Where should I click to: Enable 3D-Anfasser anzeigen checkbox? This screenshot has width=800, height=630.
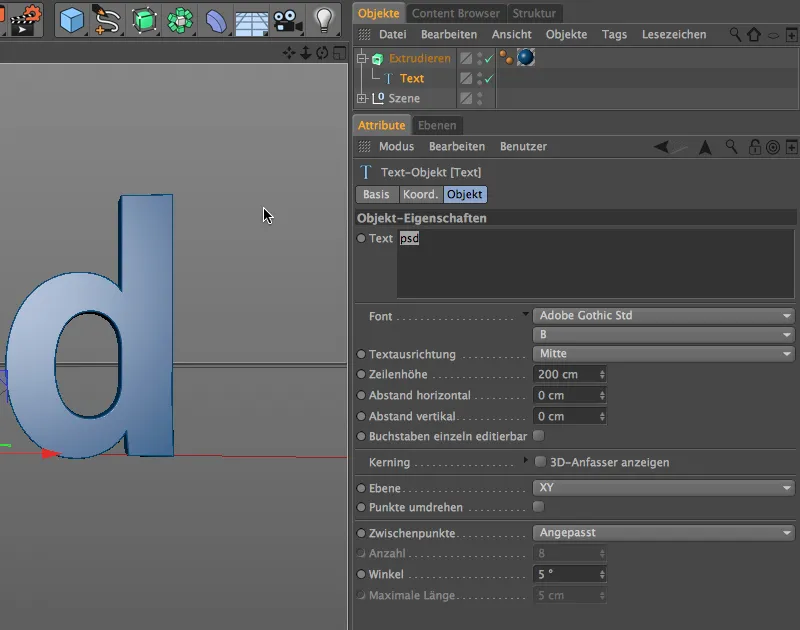(x=540, y=462)
